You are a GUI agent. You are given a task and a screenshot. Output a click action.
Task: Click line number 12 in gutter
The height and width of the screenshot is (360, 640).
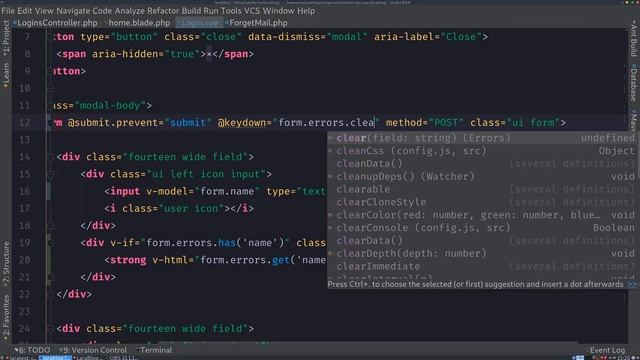pyautogui.click(x=24, y=123)
